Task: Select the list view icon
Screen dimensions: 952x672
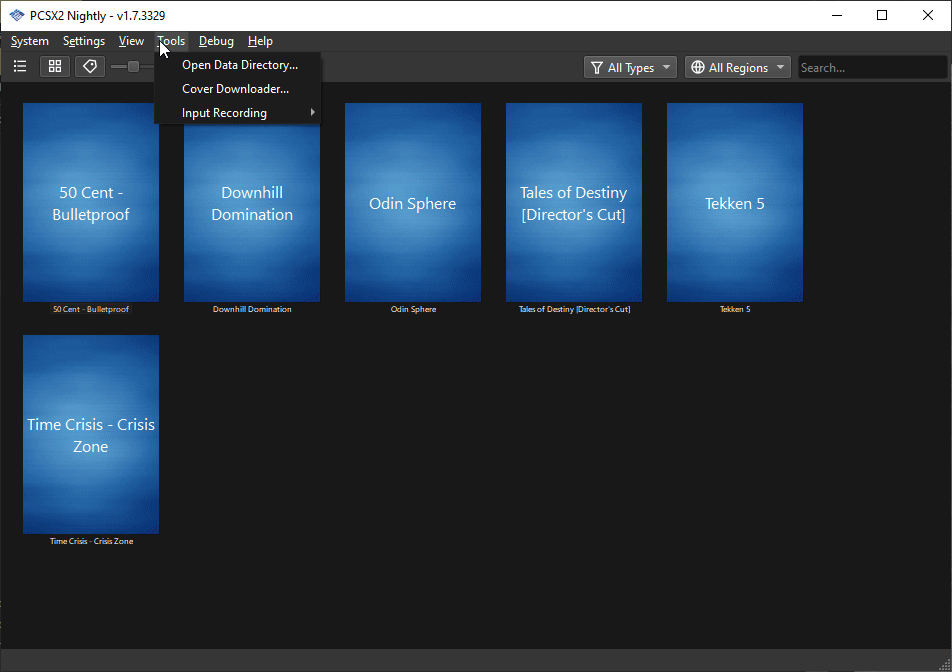Action: pyautogui.click(x=19, y=66)
